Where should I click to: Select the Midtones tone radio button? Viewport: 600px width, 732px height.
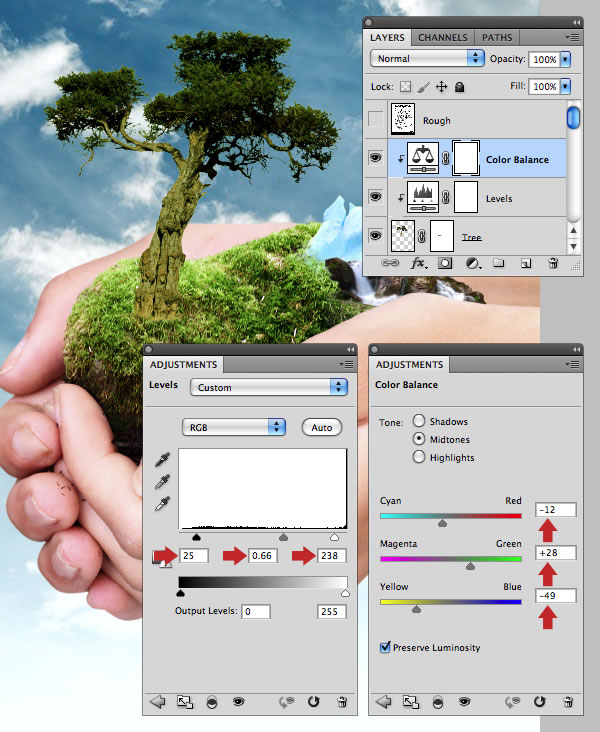point(419,439)
